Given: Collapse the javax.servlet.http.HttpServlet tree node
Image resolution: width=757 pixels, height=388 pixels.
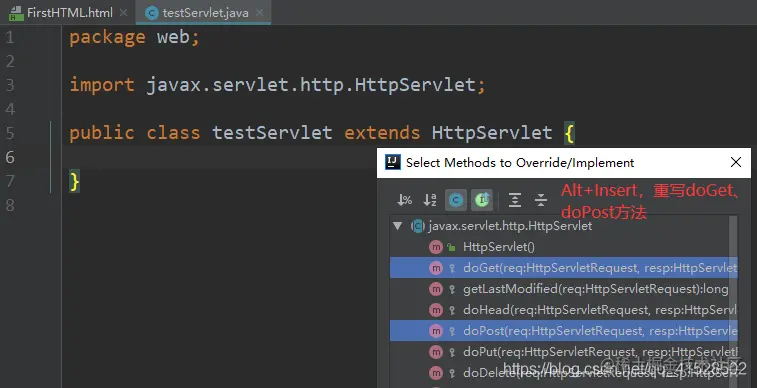Looking at the screenshot, I should (x=398, y=226).
